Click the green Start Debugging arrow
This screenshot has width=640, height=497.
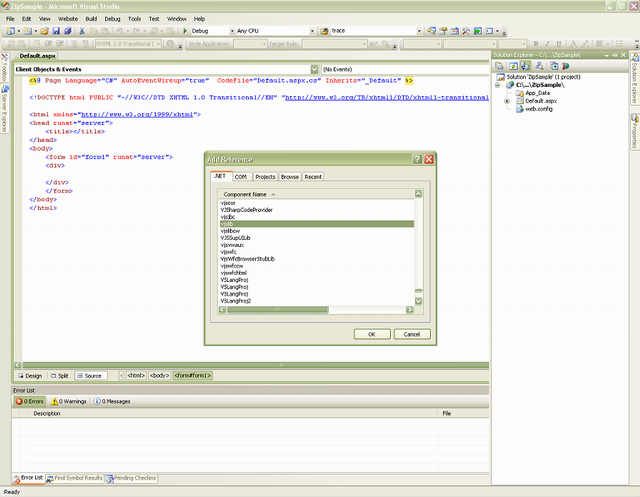(185, 31)
